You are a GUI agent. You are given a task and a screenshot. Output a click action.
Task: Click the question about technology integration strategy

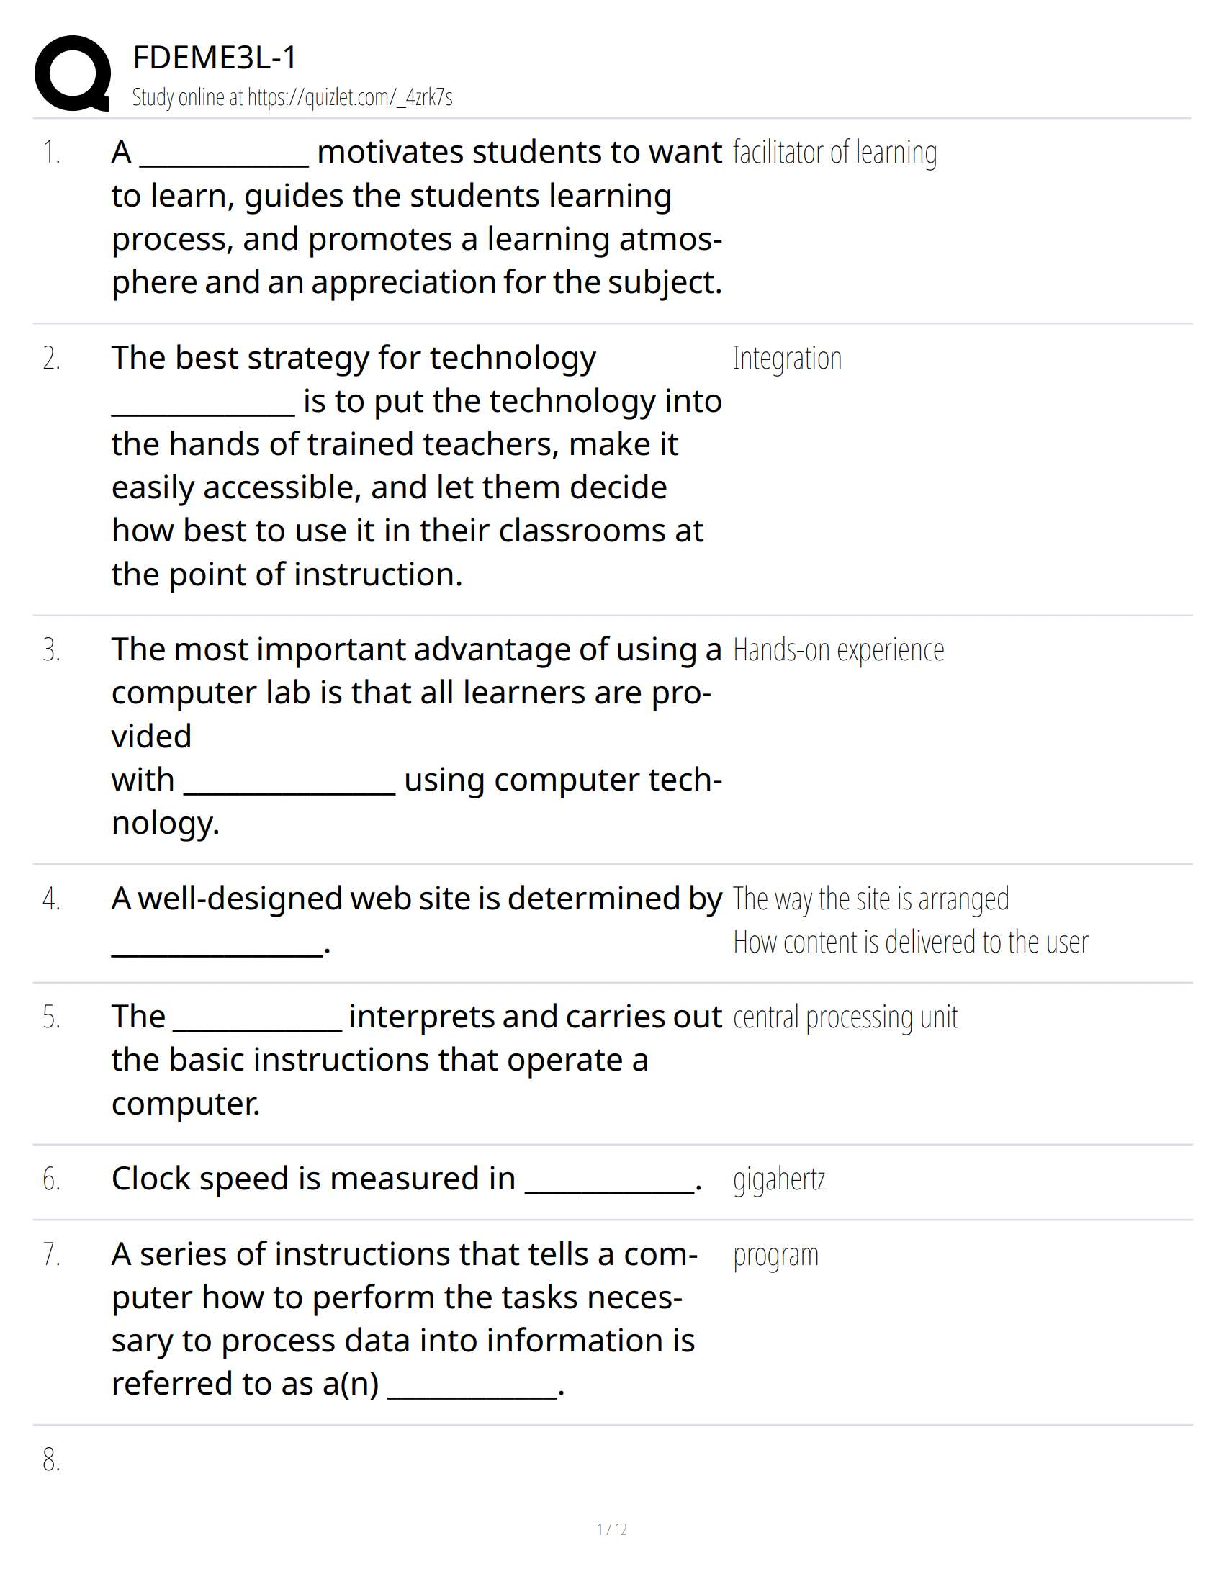(415, 466)
